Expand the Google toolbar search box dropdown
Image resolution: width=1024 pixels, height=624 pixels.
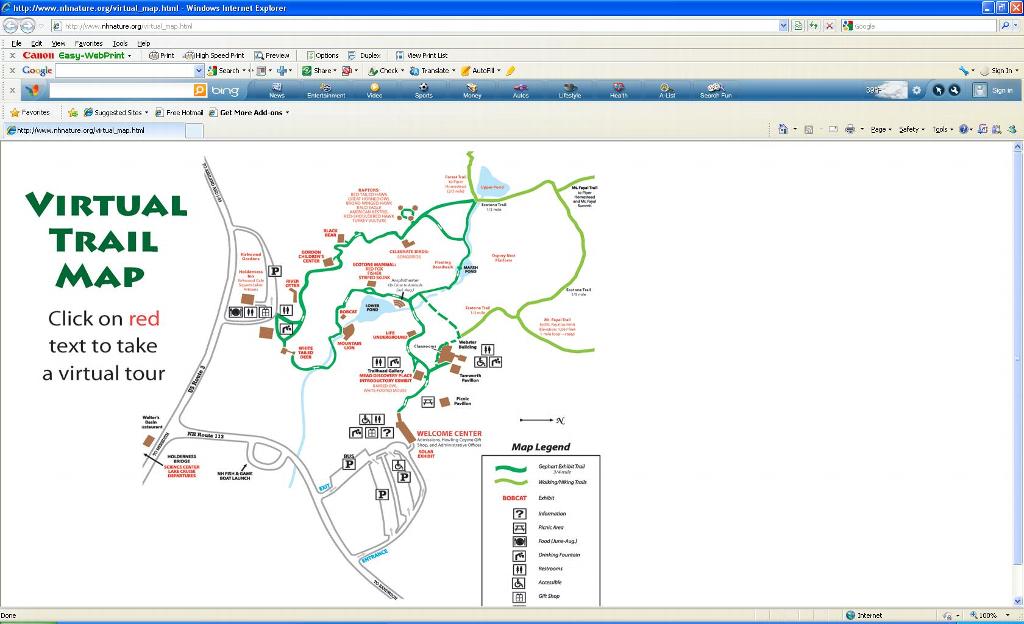198,71
